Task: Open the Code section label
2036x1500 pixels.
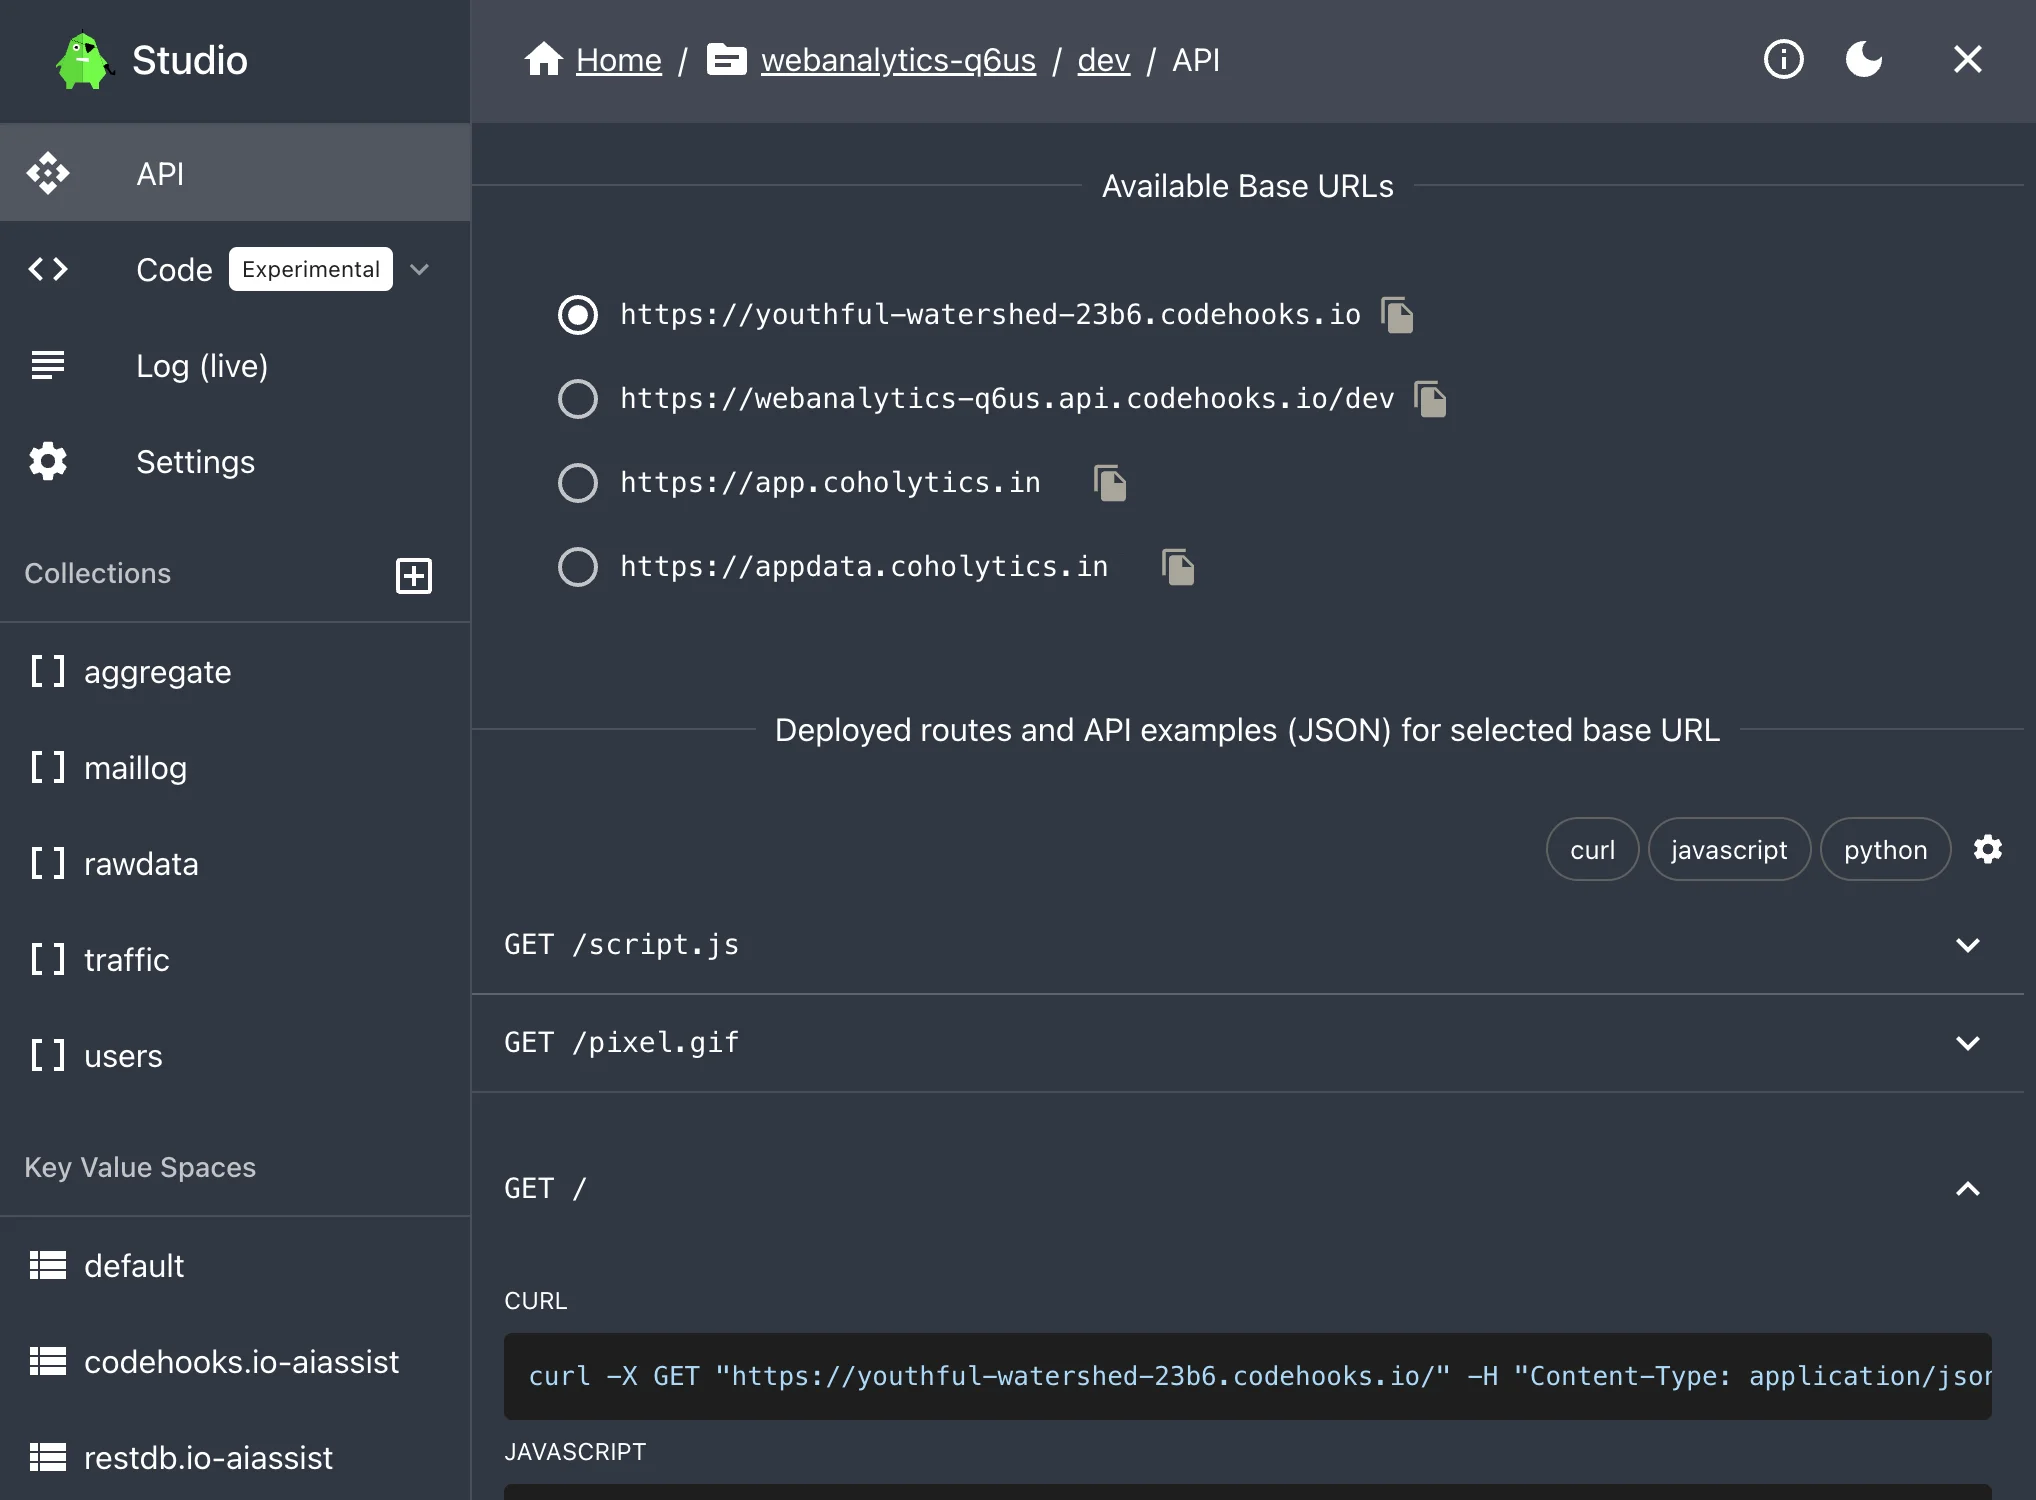Action: click(174, 270)
